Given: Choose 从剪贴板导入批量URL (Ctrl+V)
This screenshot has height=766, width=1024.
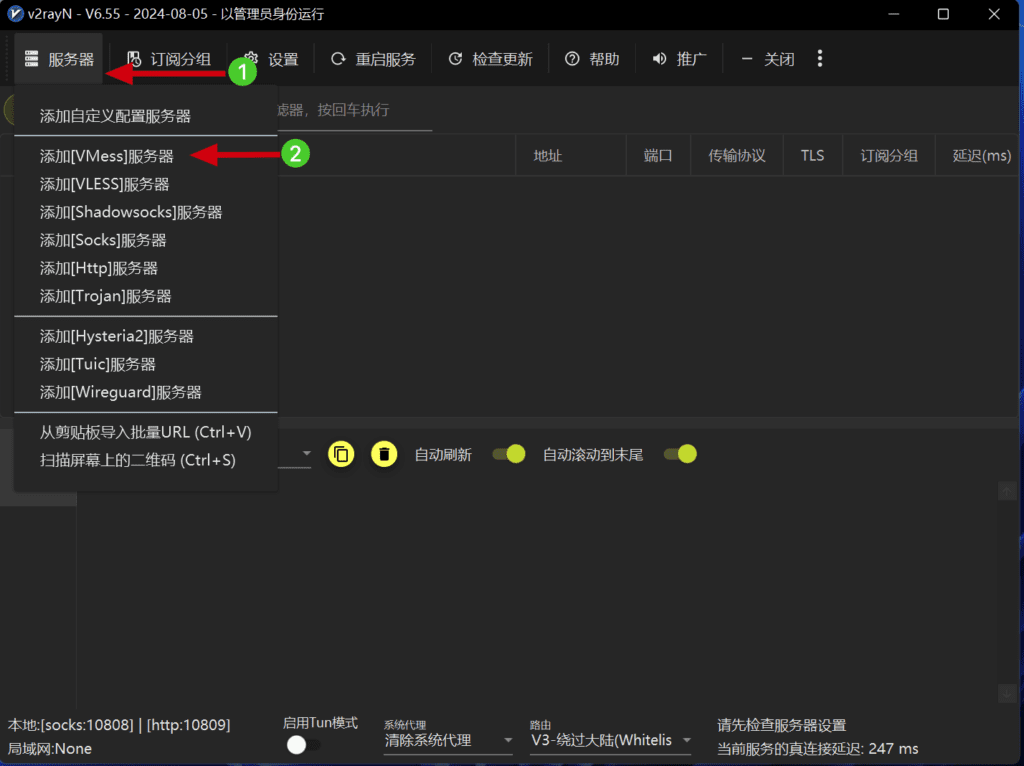Looking at the screenshot, I should coord(146,432).
